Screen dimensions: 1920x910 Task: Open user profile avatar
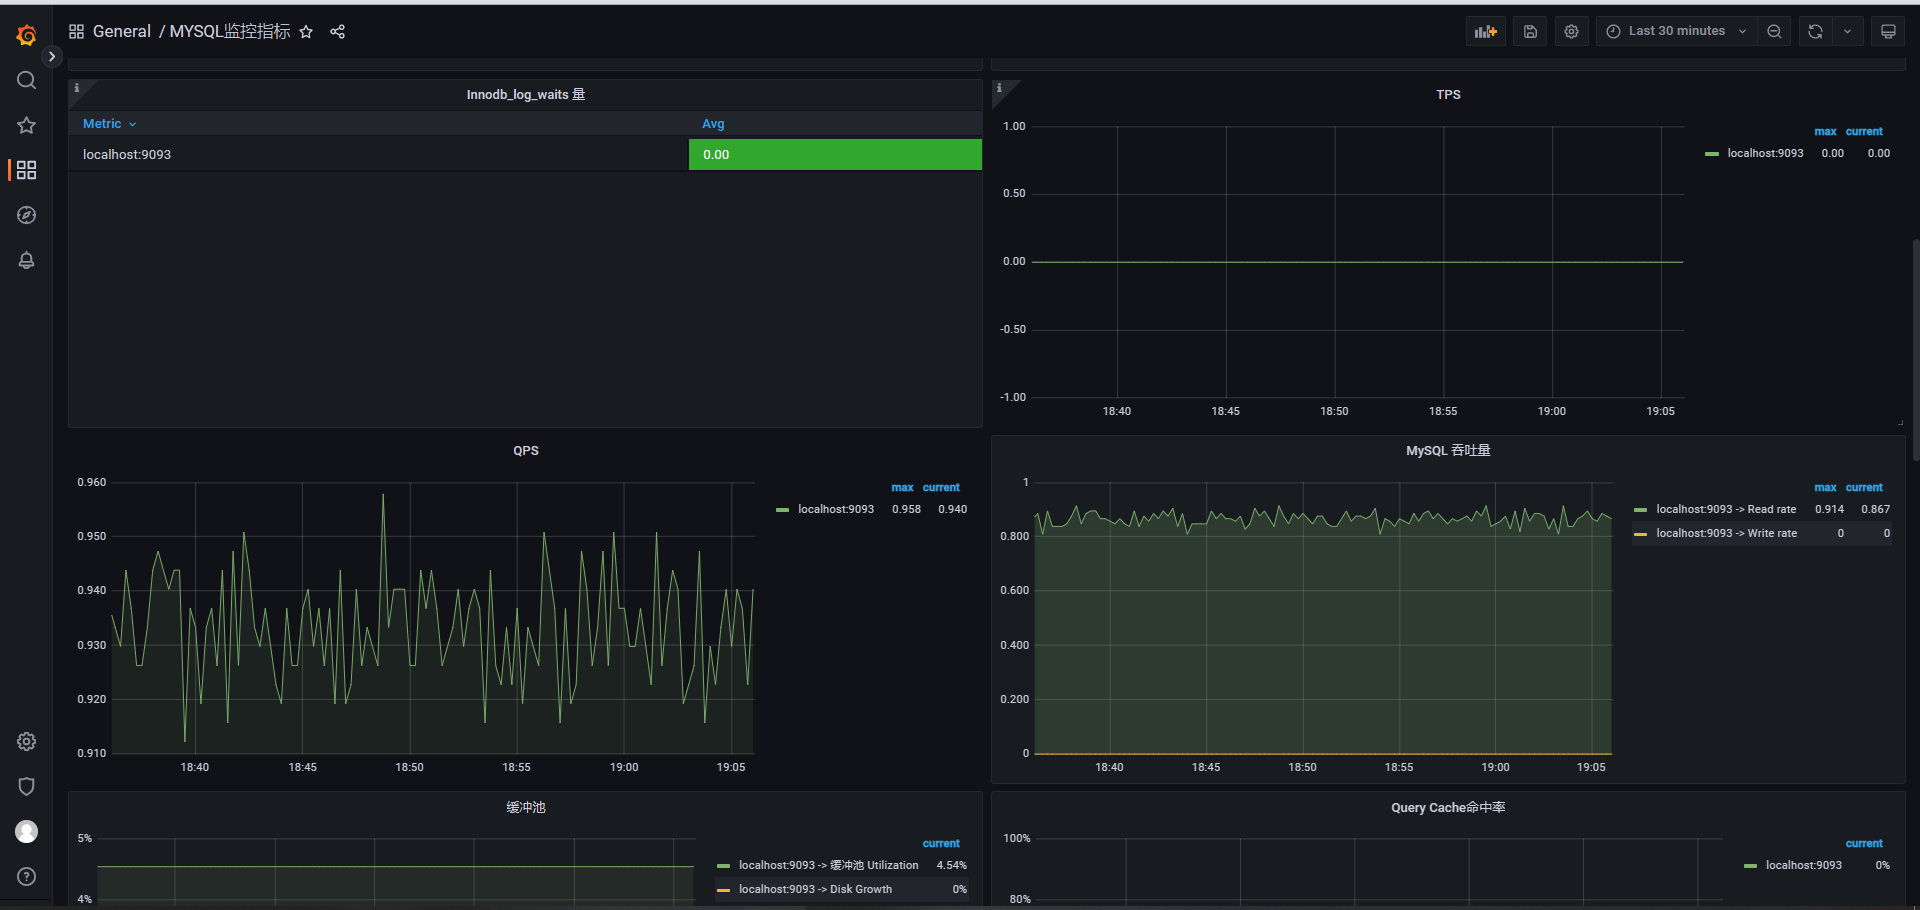click(27, 831)
